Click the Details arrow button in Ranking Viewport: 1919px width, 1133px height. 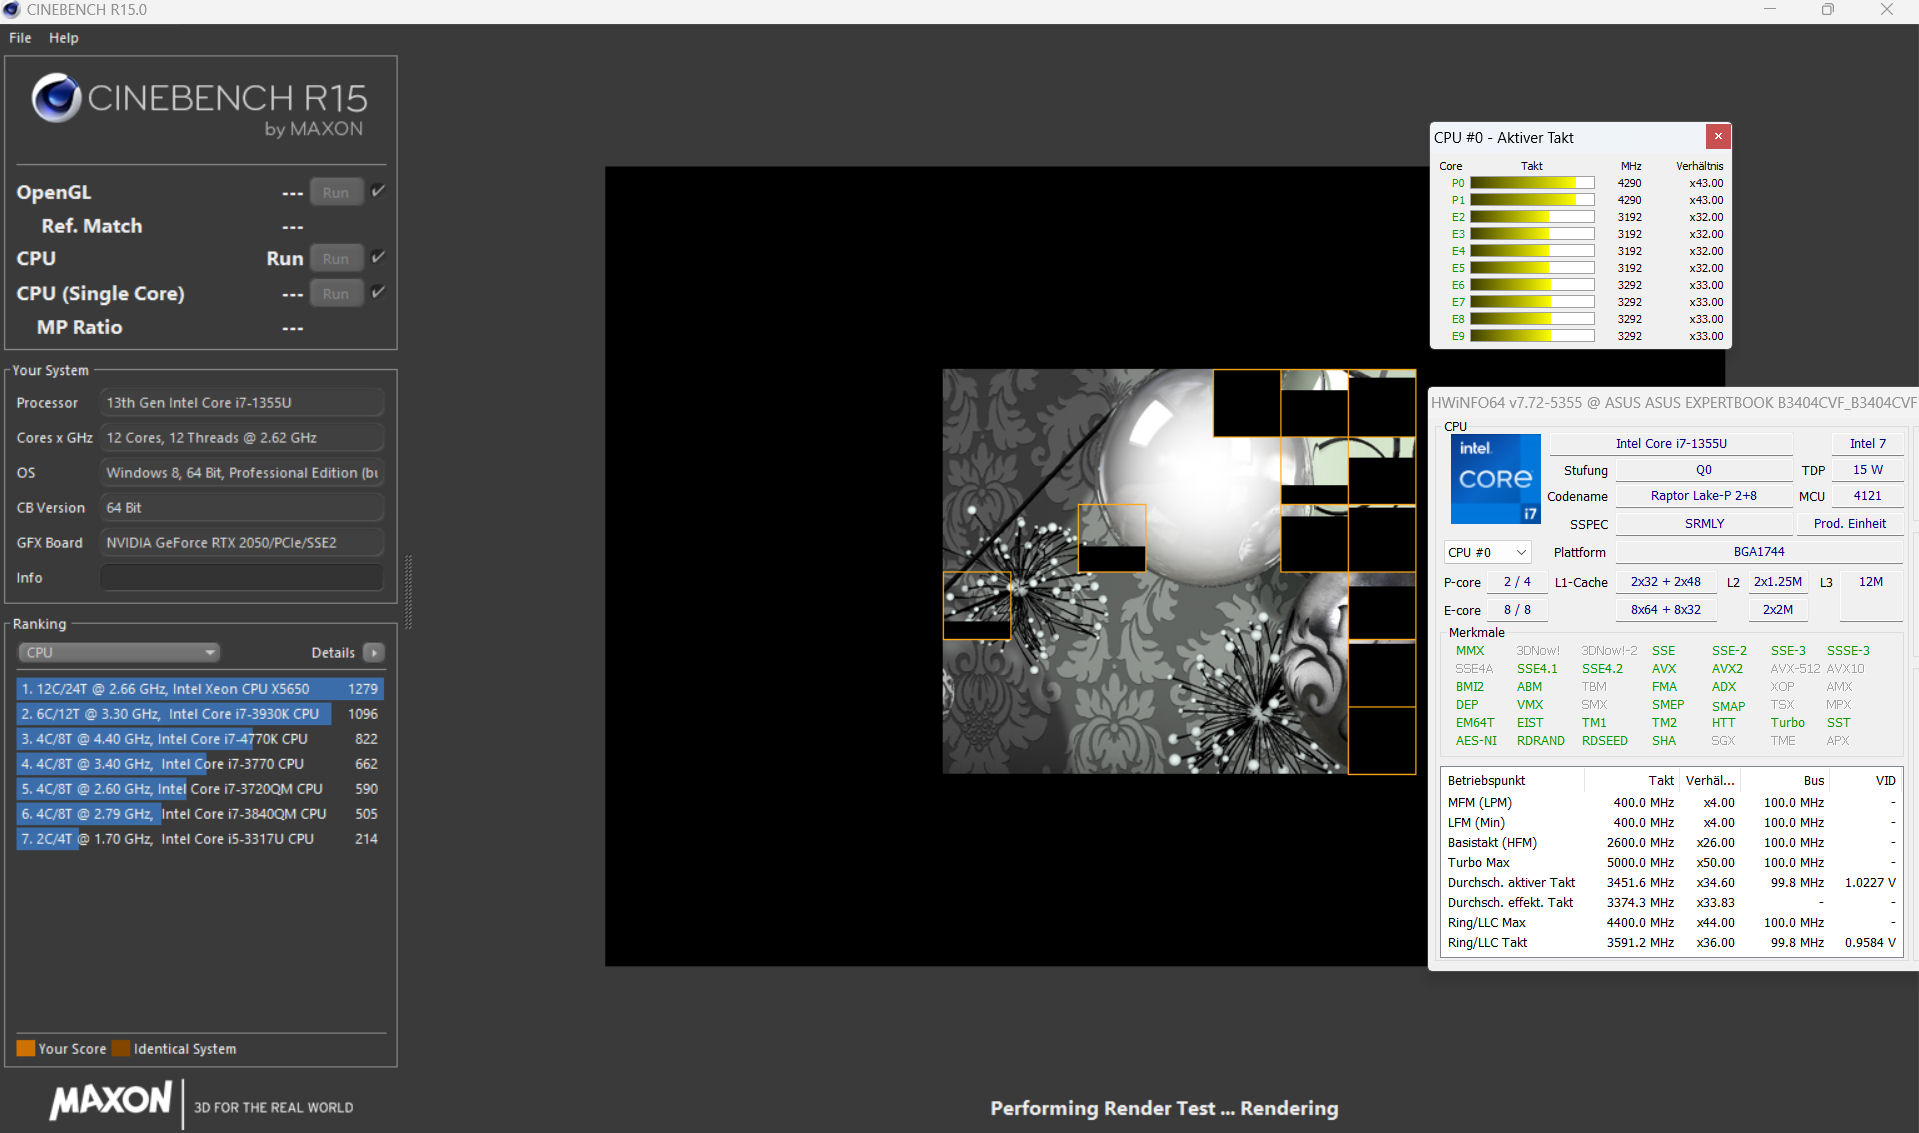pyautogui.click(x=374, y=653)
